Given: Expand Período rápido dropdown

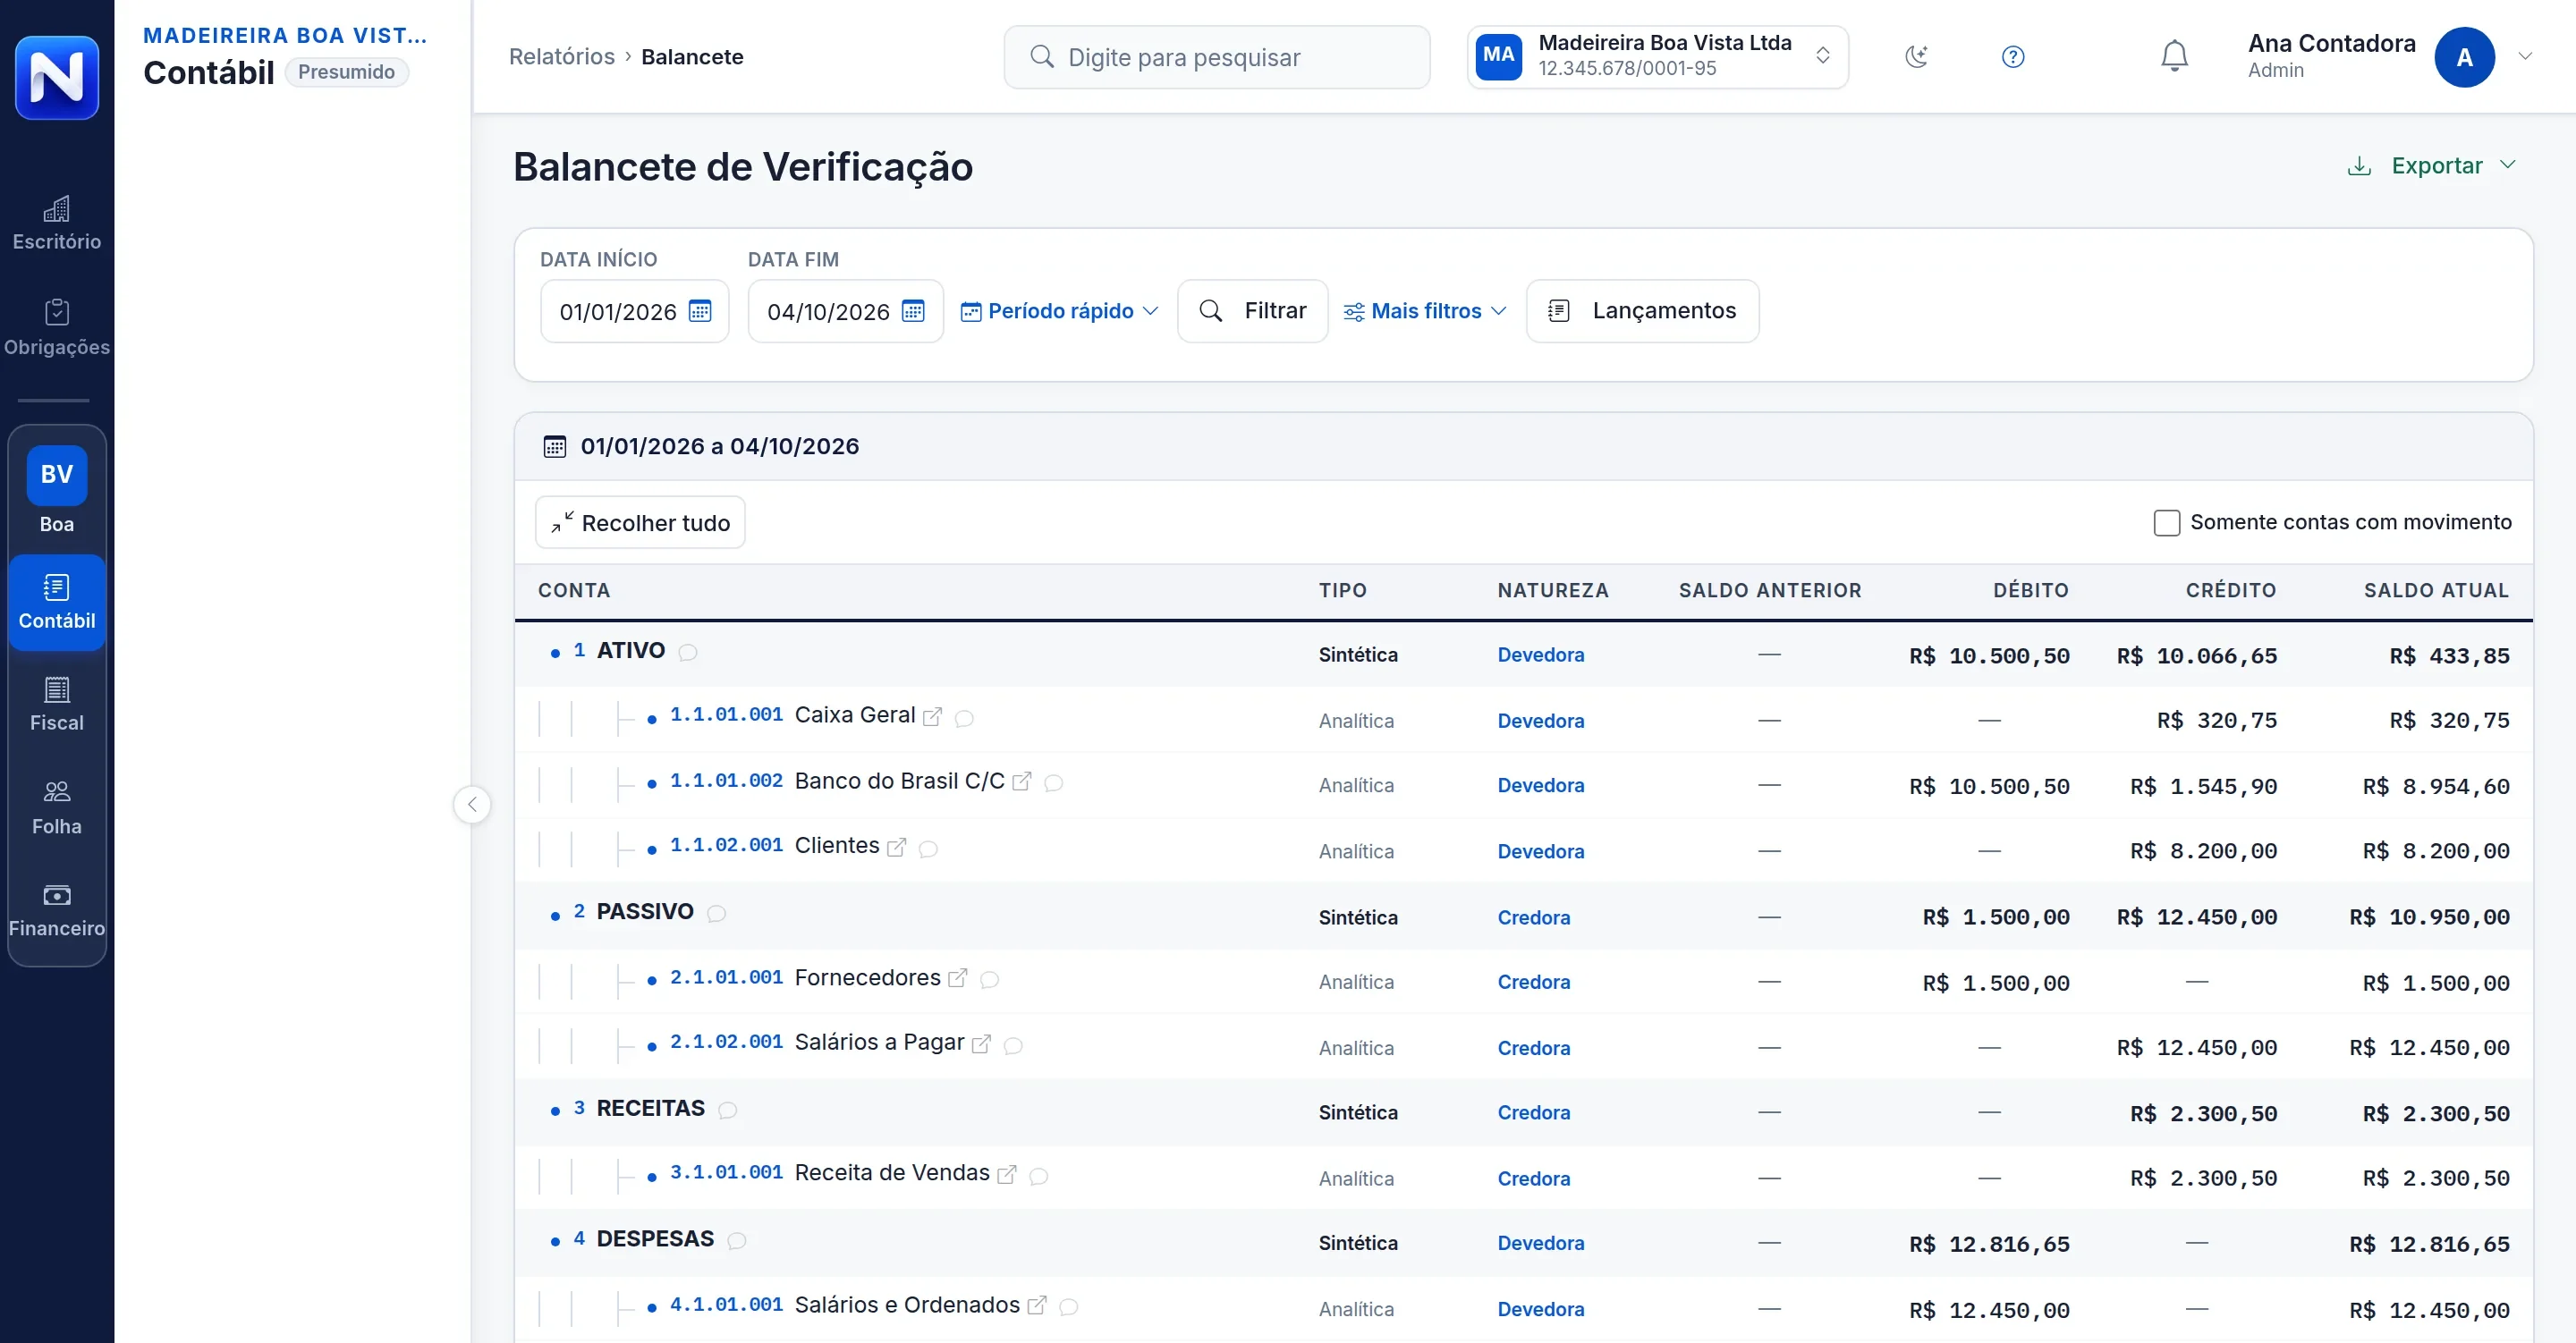Looking at the screenshot, I should 1060,311.
